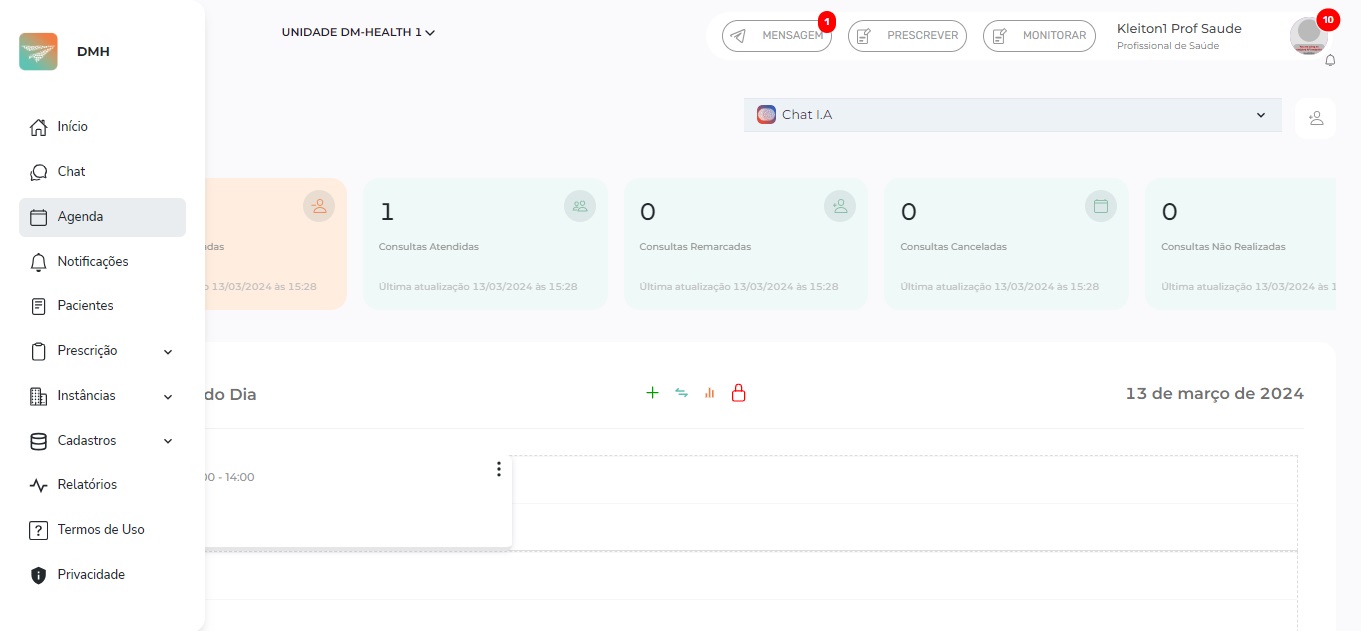Click the add patient icon beside Chat I.A
1366x634 pixels.
pyautogui.click(x=1315, y=118)
